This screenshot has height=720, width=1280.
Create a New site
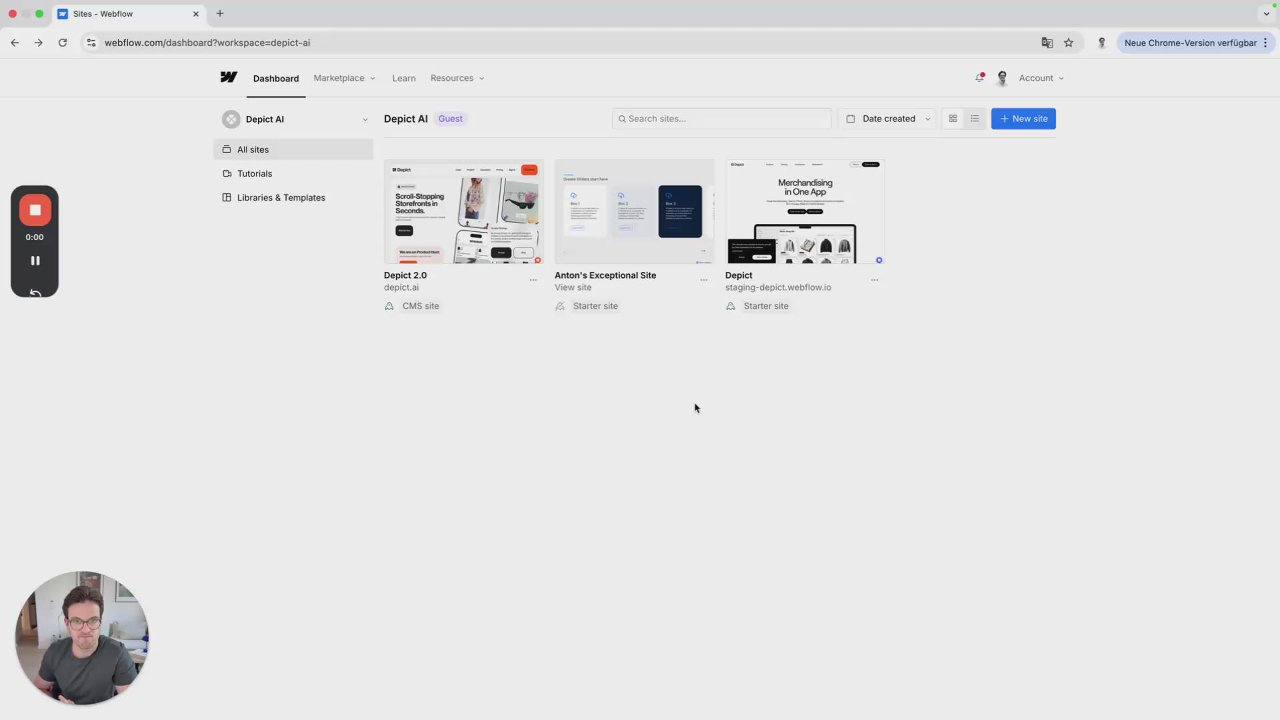pyautogui.click(x=1023, y=118)
